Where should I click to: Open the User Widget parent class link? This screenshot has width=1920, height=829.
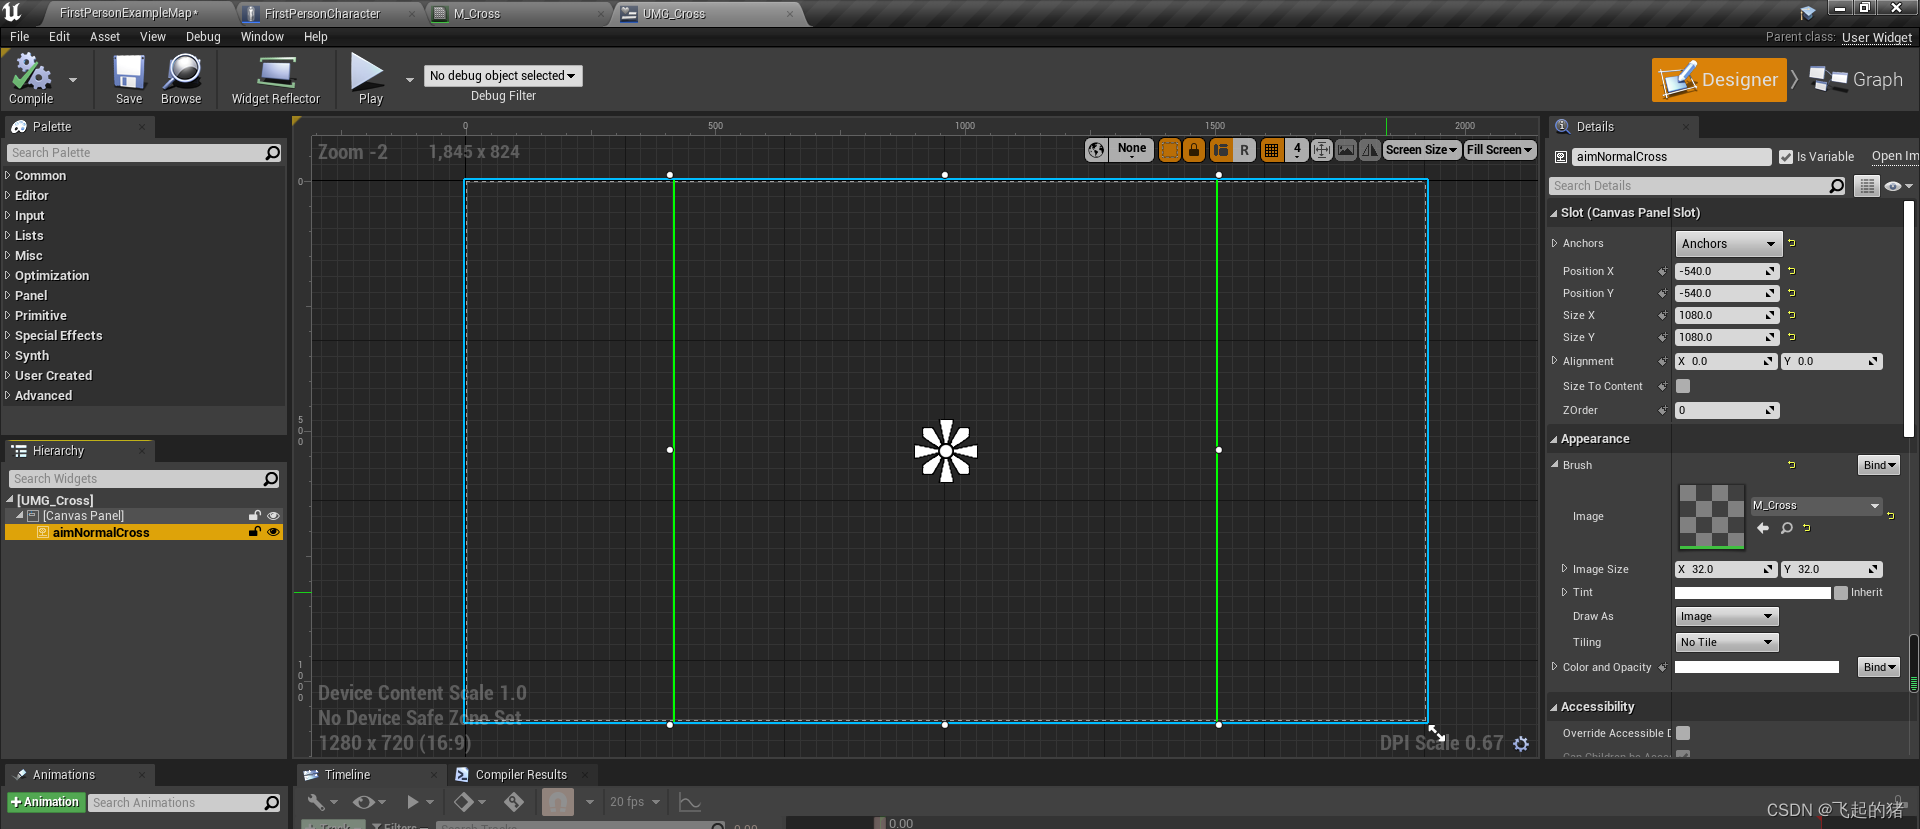tap(1877, 38)
